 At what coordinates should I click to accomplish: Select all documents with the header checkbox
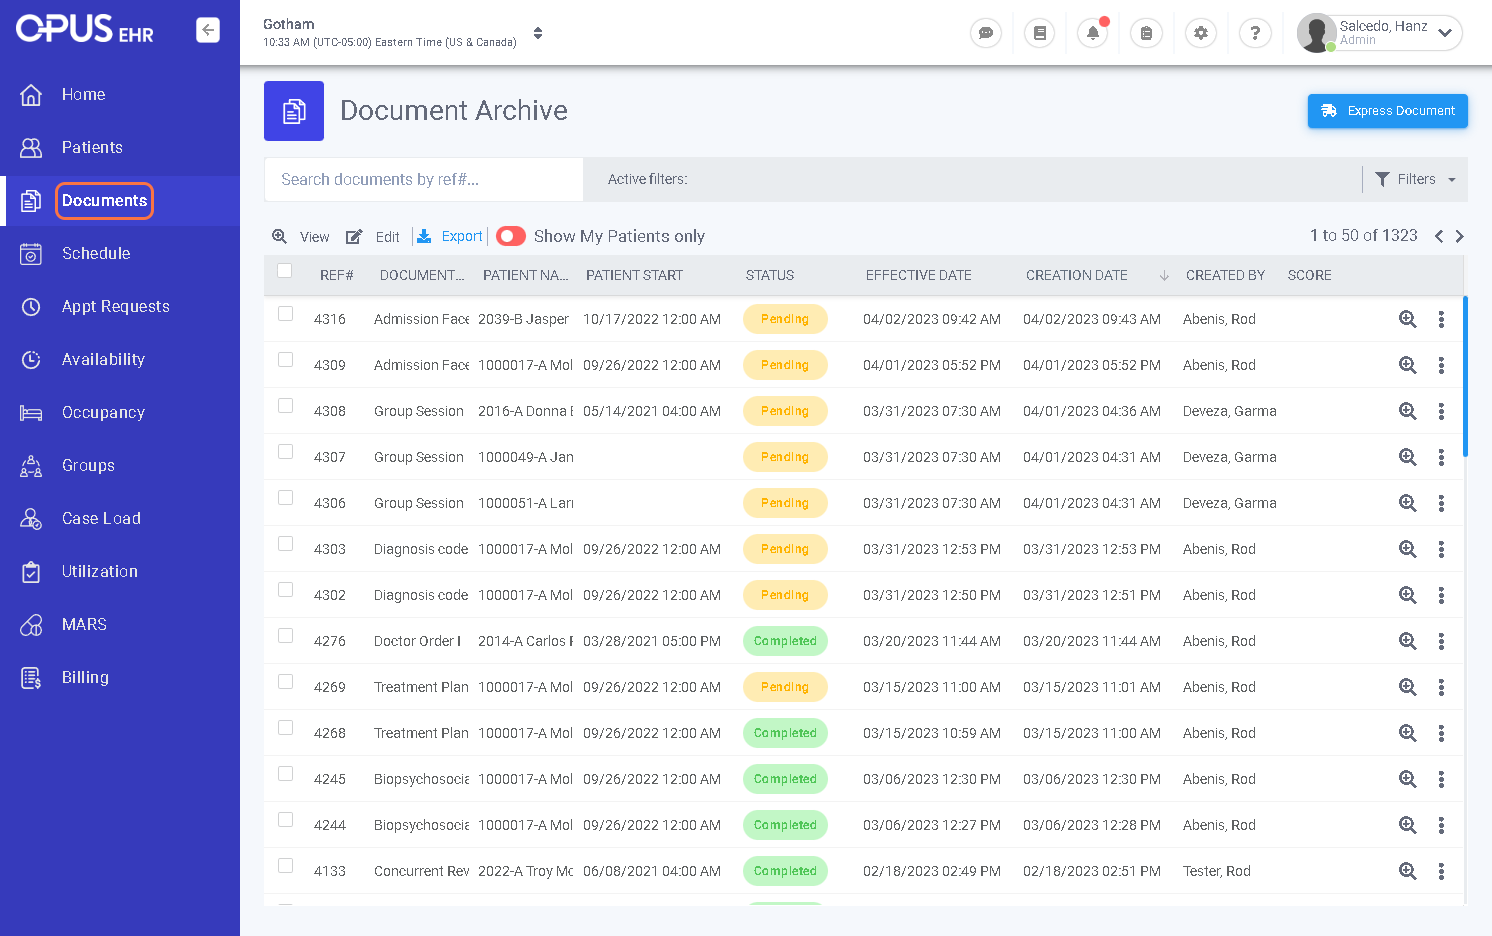point(285,270)
